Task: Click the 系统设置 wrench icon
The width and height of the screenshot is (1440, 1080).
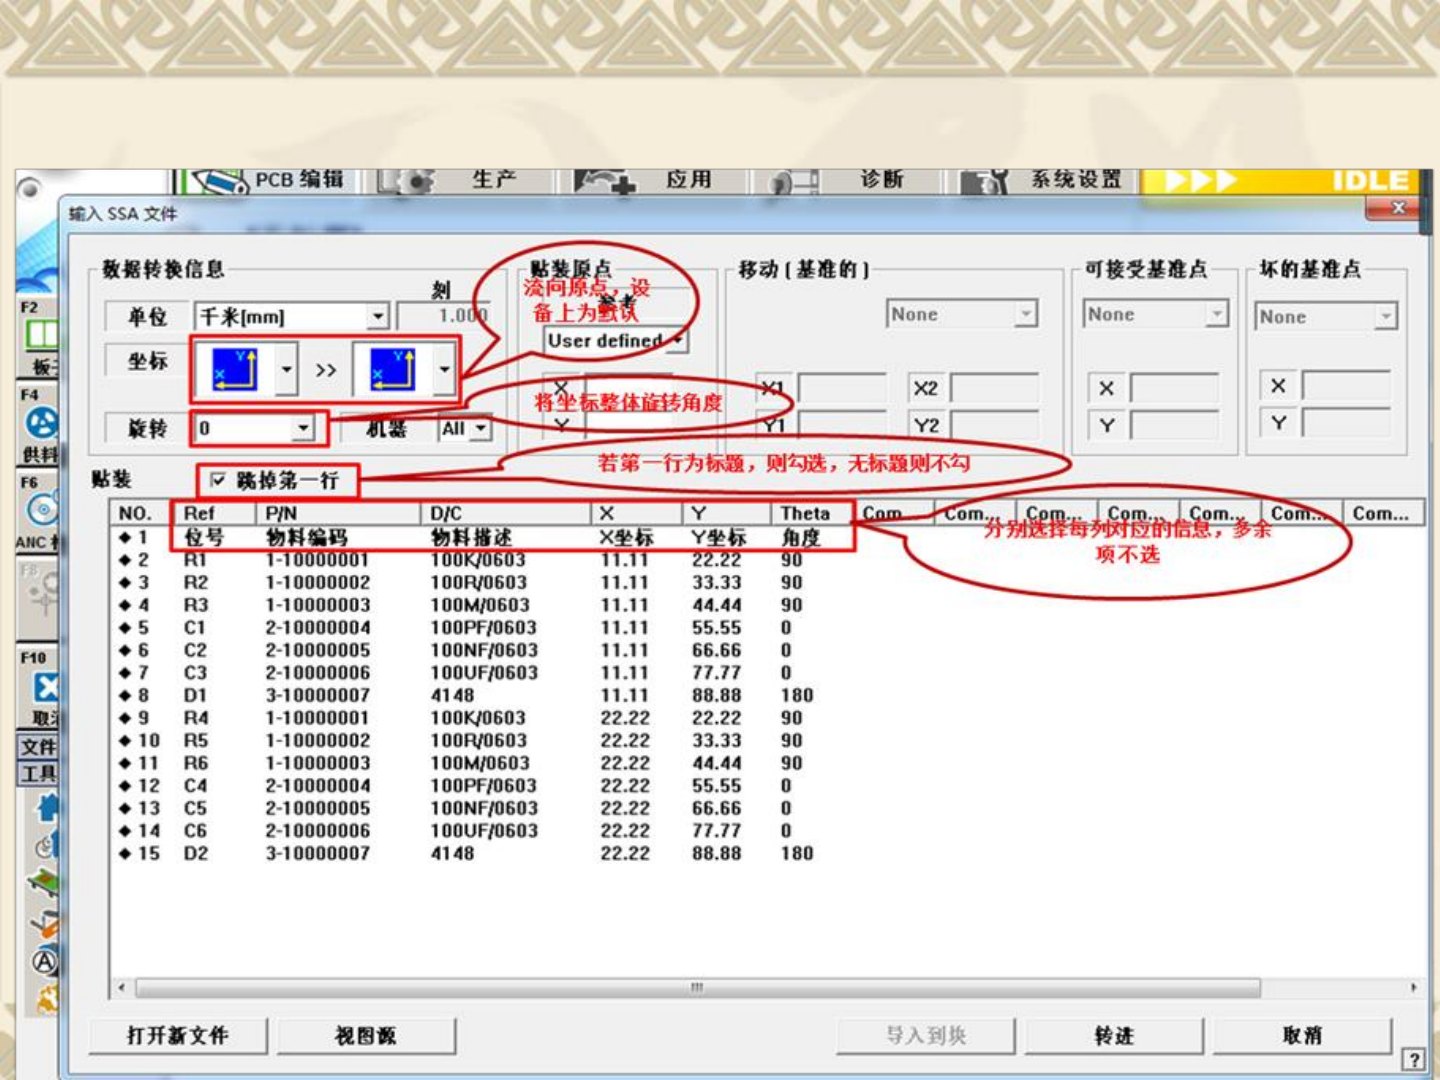Action: point(984,182)
